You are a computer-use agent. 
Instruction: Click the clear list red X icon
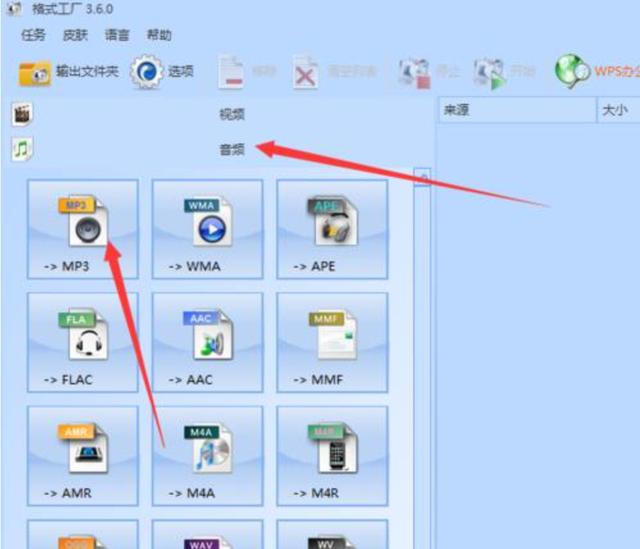pyautogui.click(x=305, y=73)
